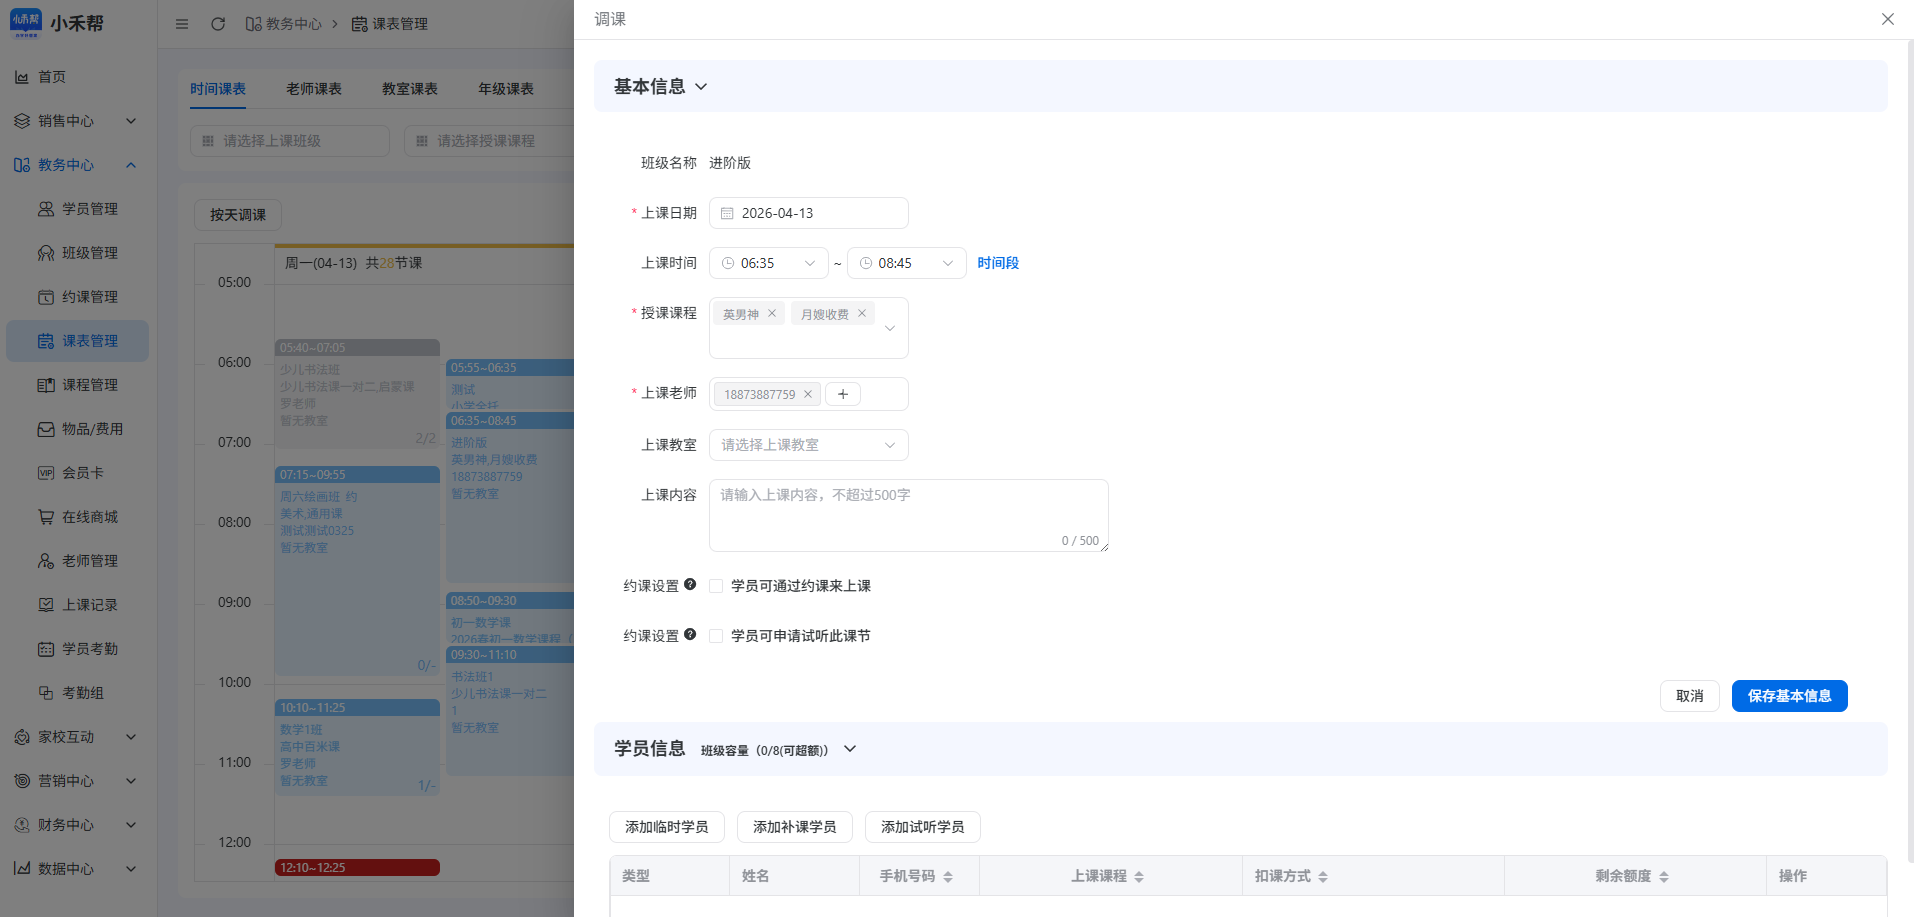Remove the 英男神 course tag
The width and height of the screenshot is (1914, 917).
[x=772, y=313]
